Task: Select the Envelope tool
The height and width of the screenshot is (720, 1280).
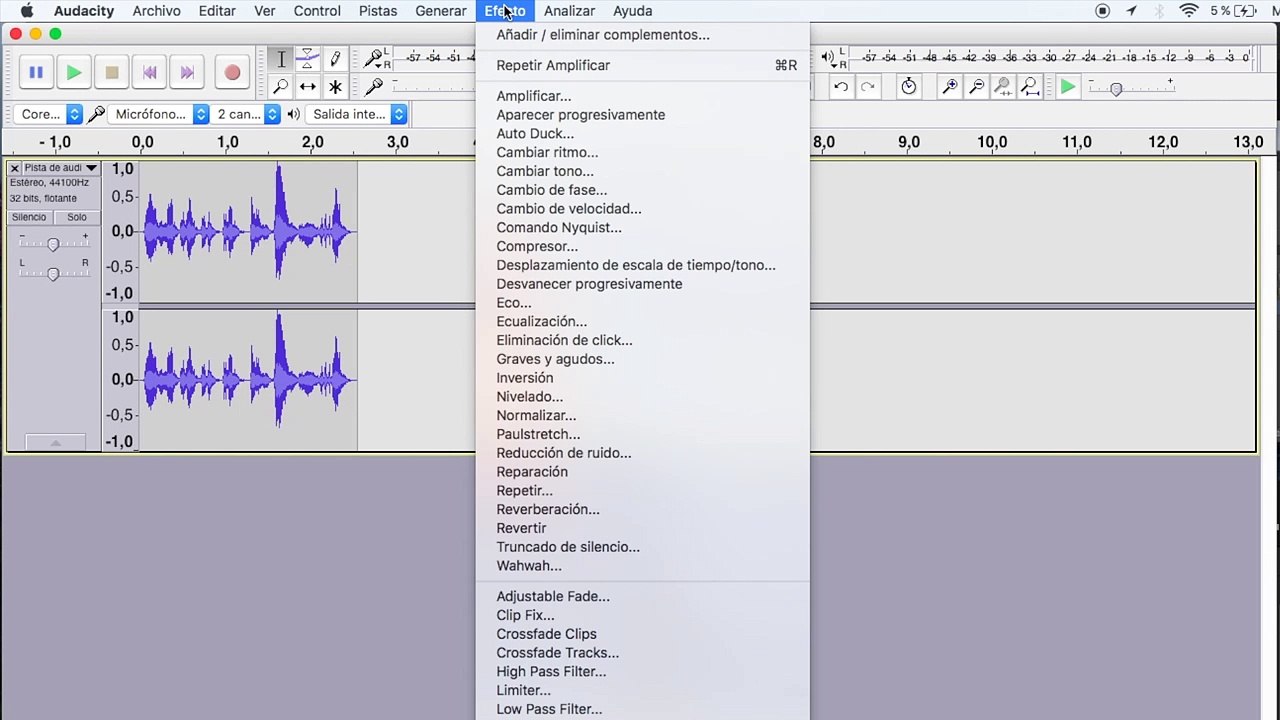Action: 308,60
